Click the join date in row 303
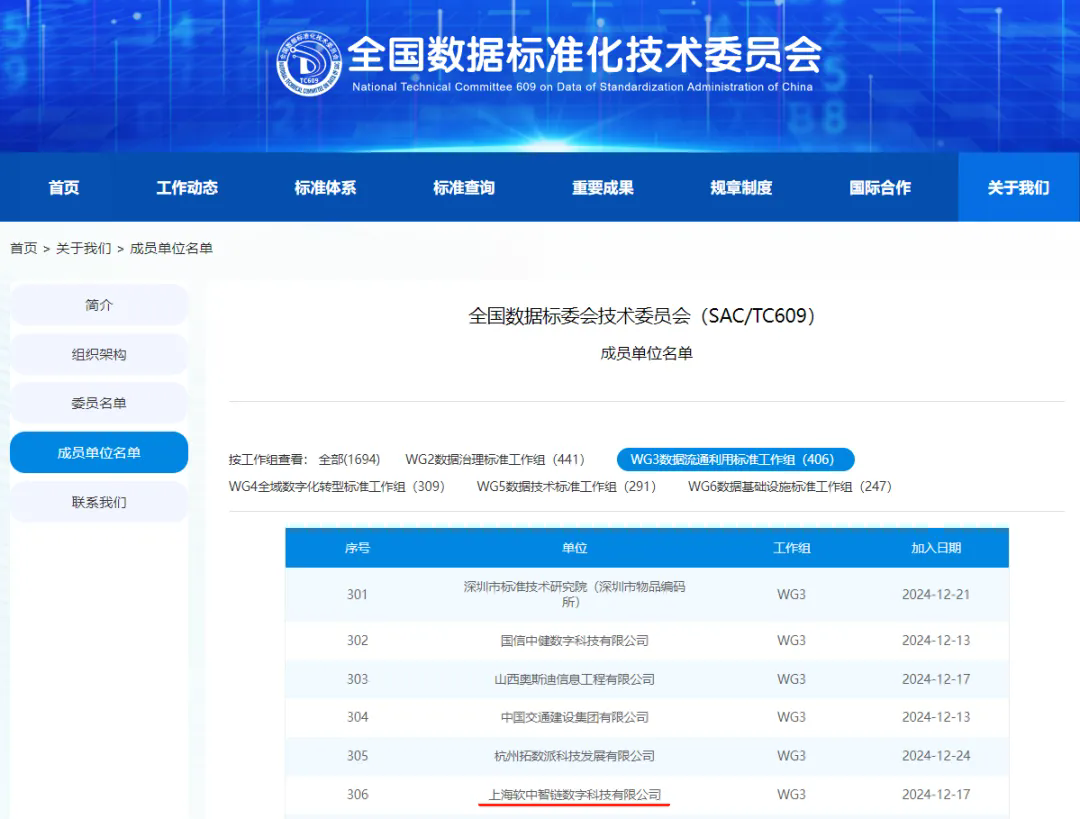This screenshot has width=1080, height=819. pos(936,679)
